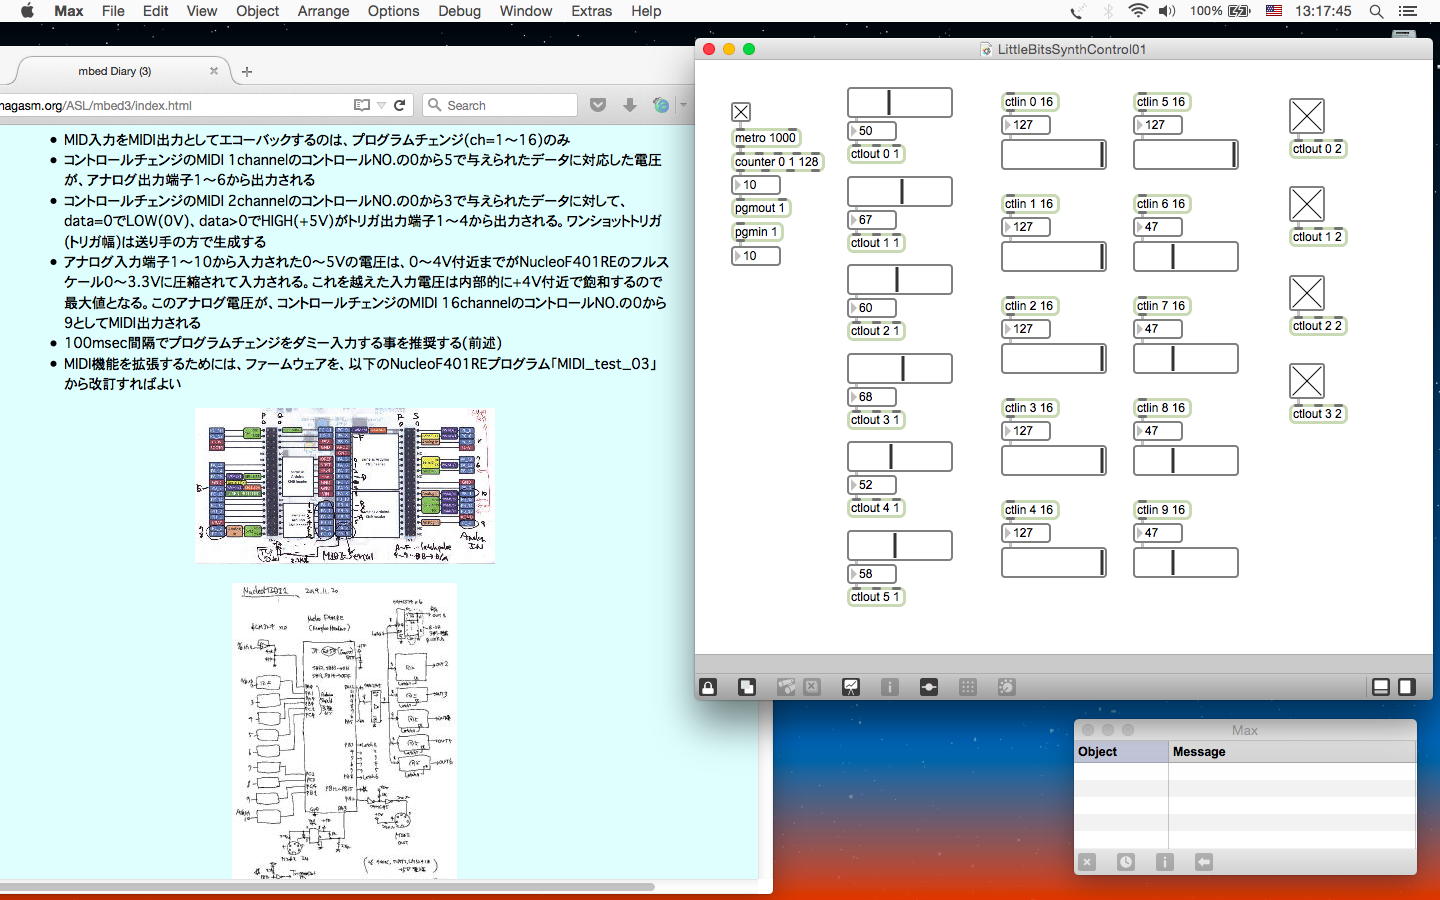Click the slider above ctlout 0 1
1440x900 pixels.
pos(899,102)
